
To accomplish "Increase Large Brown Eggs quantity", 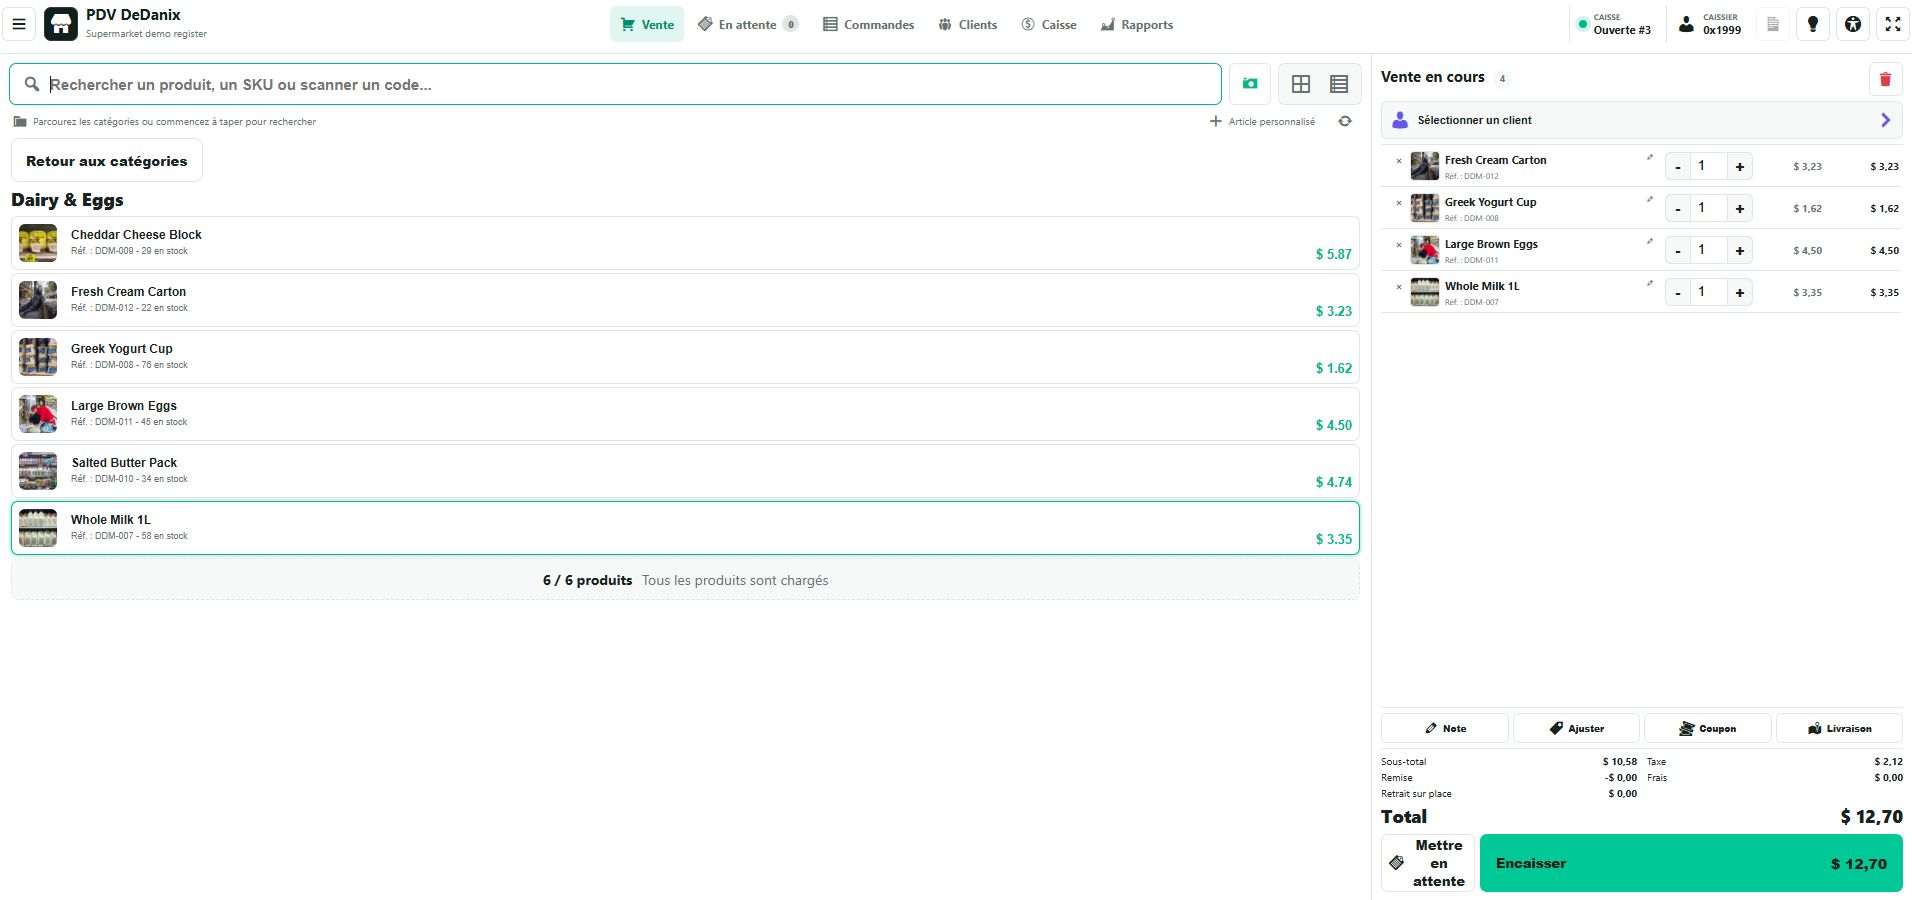I will (1740, 251).
